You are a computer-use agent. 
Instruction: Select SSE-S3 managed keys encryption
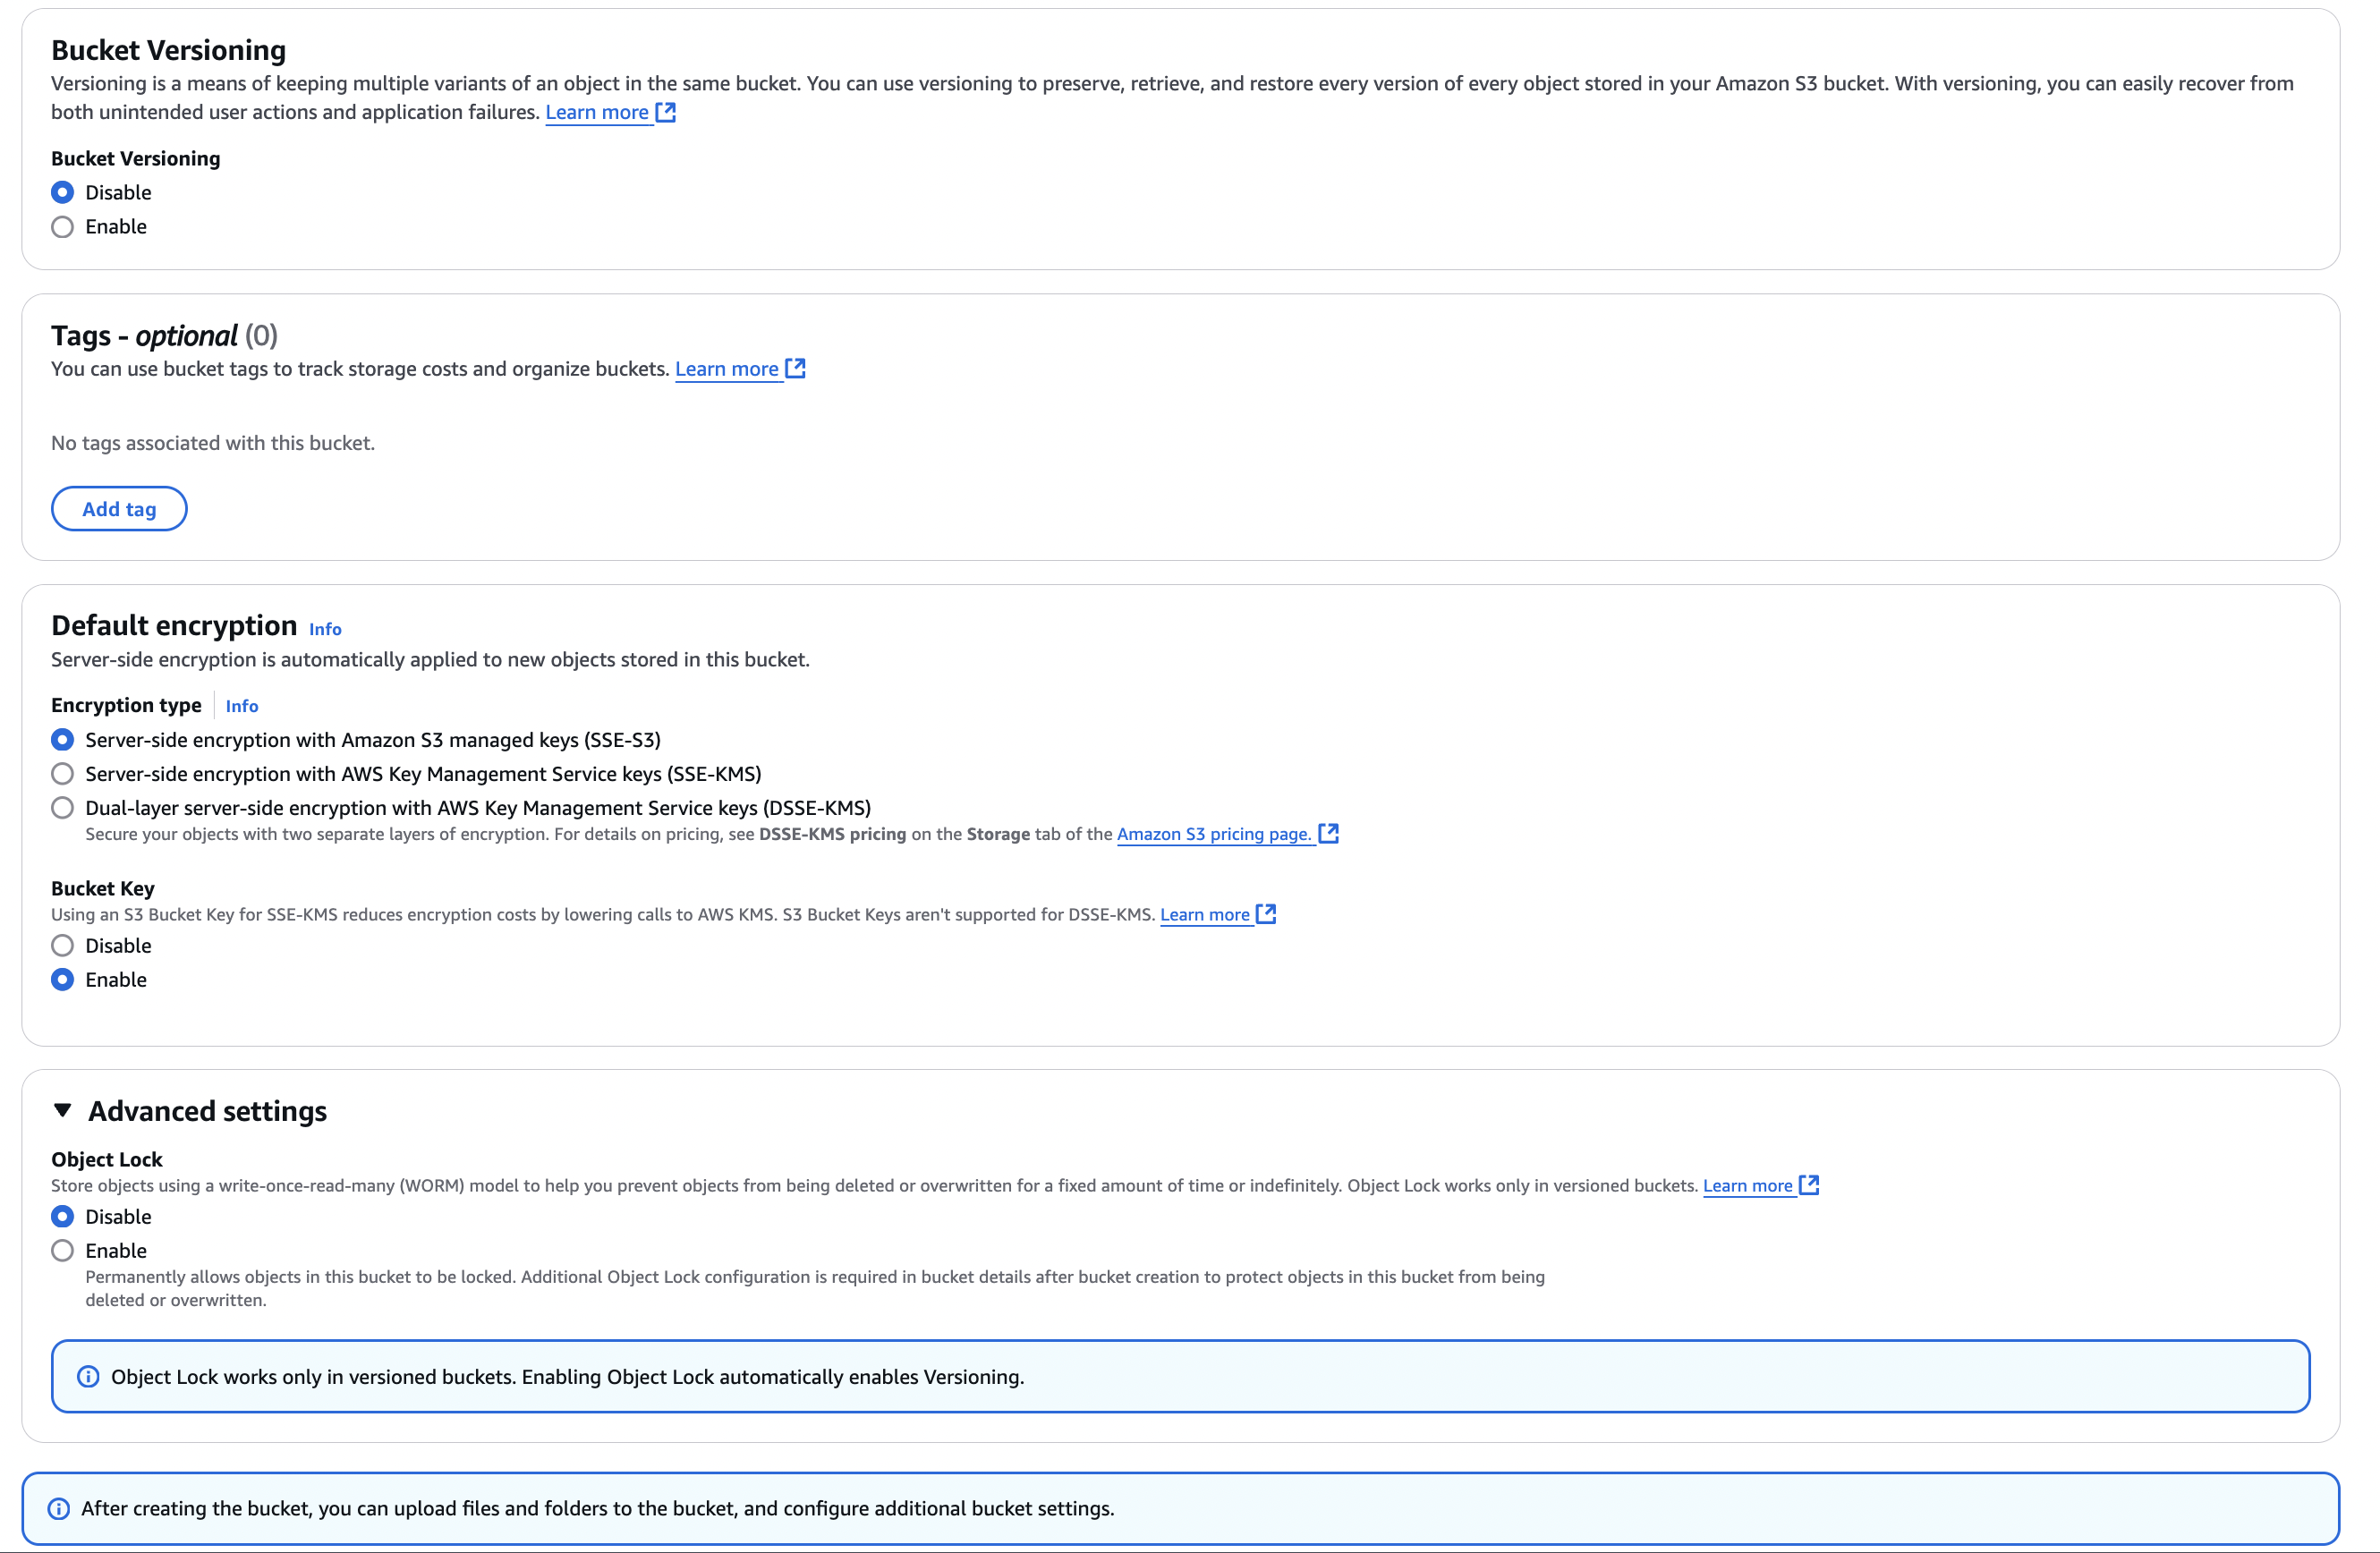[62, 739]
